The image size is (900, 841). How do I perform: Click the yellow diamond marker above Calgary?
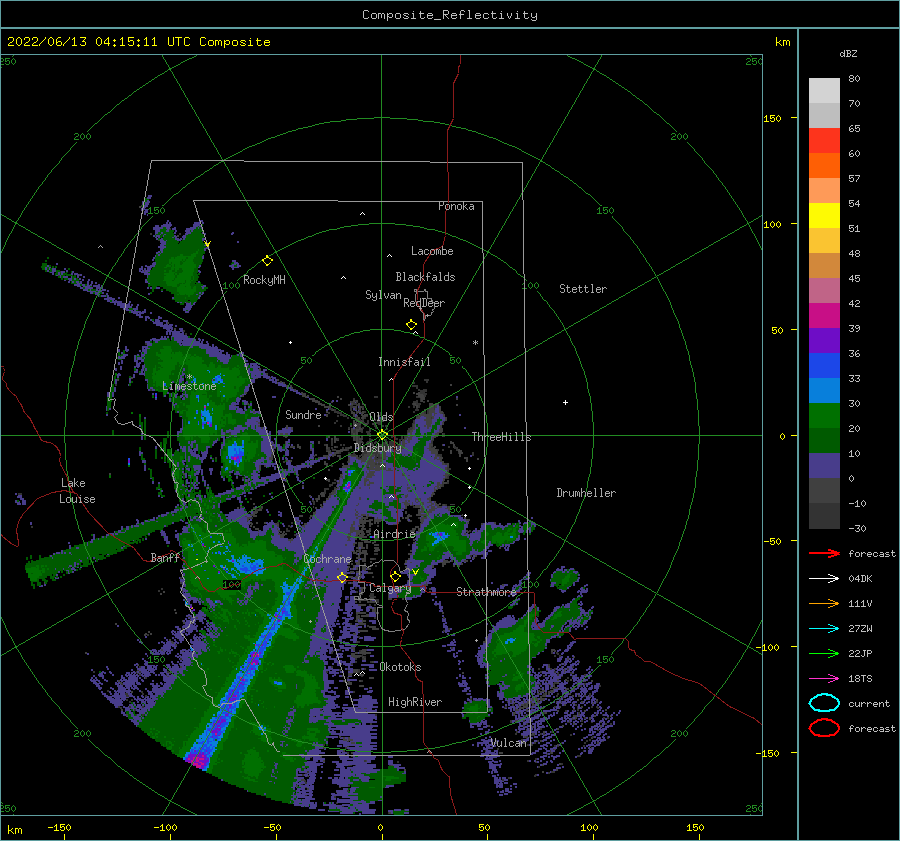pos(395,576)
